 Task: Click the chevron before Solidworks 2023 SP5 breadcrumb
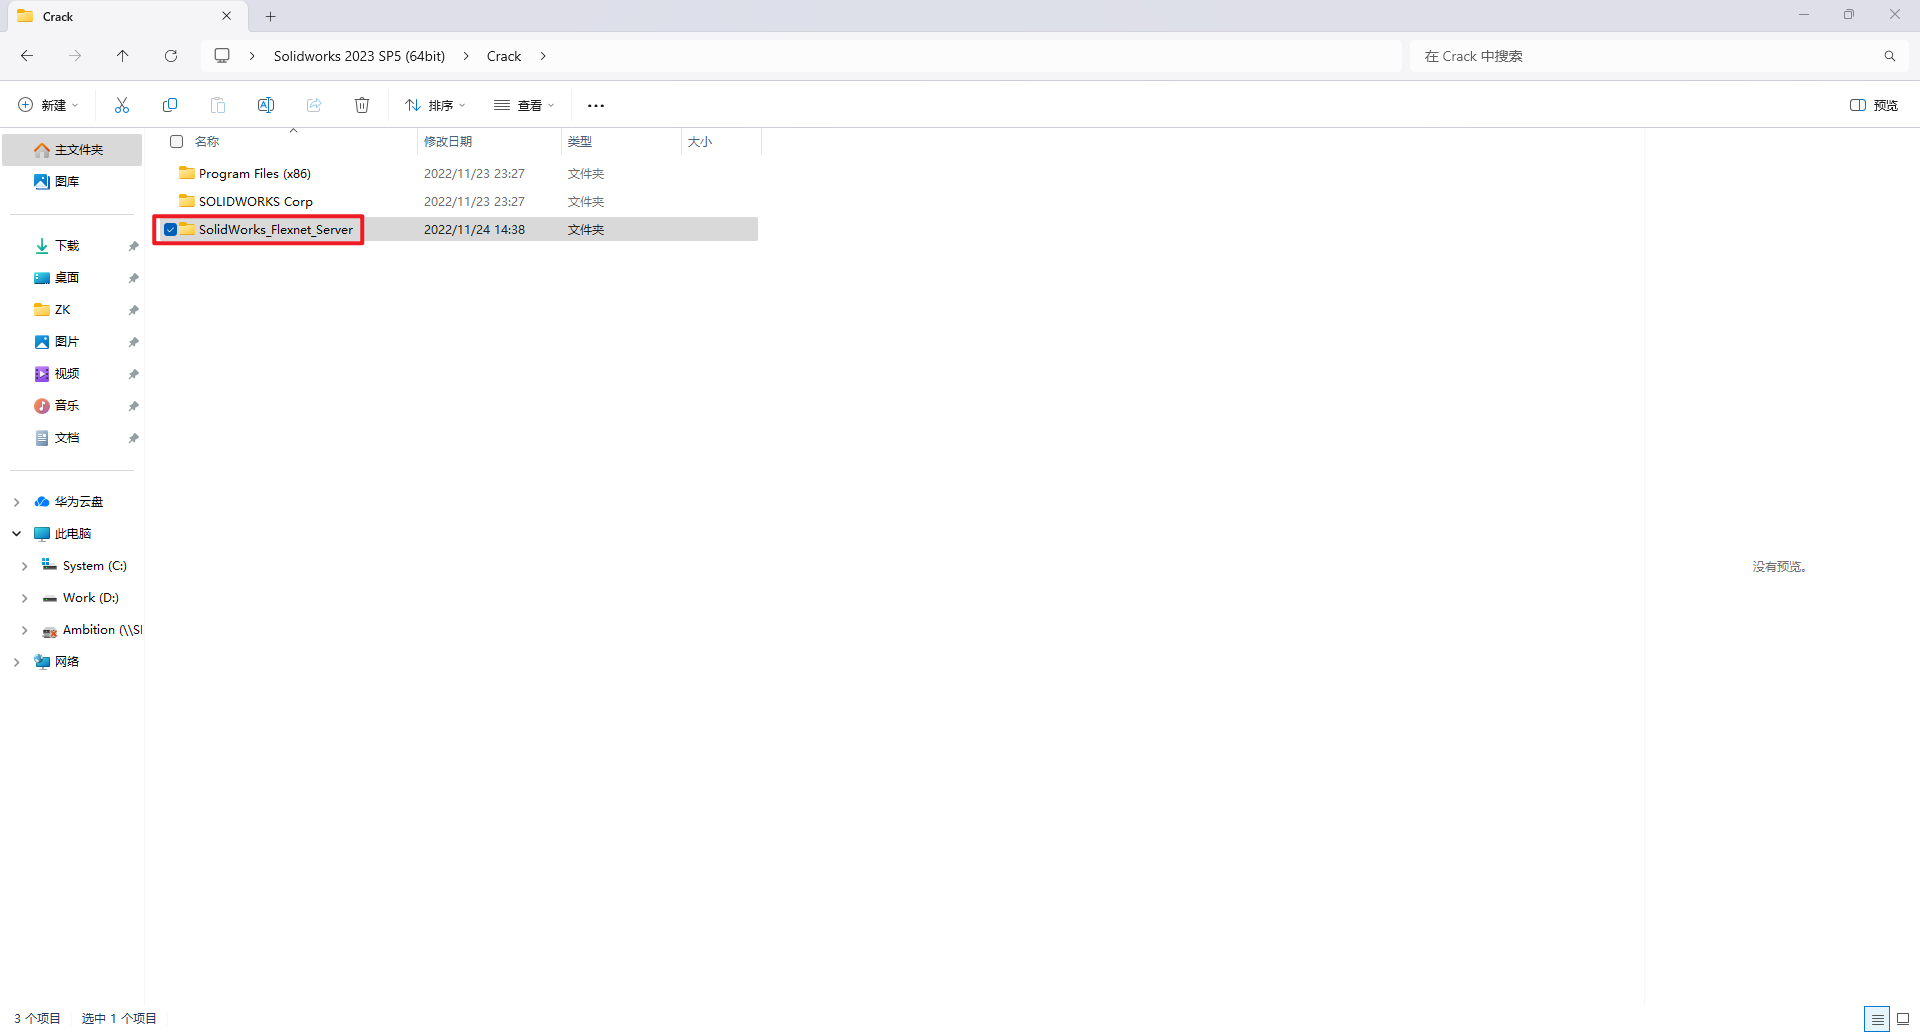pyautogui.click(x=252, y=56)
